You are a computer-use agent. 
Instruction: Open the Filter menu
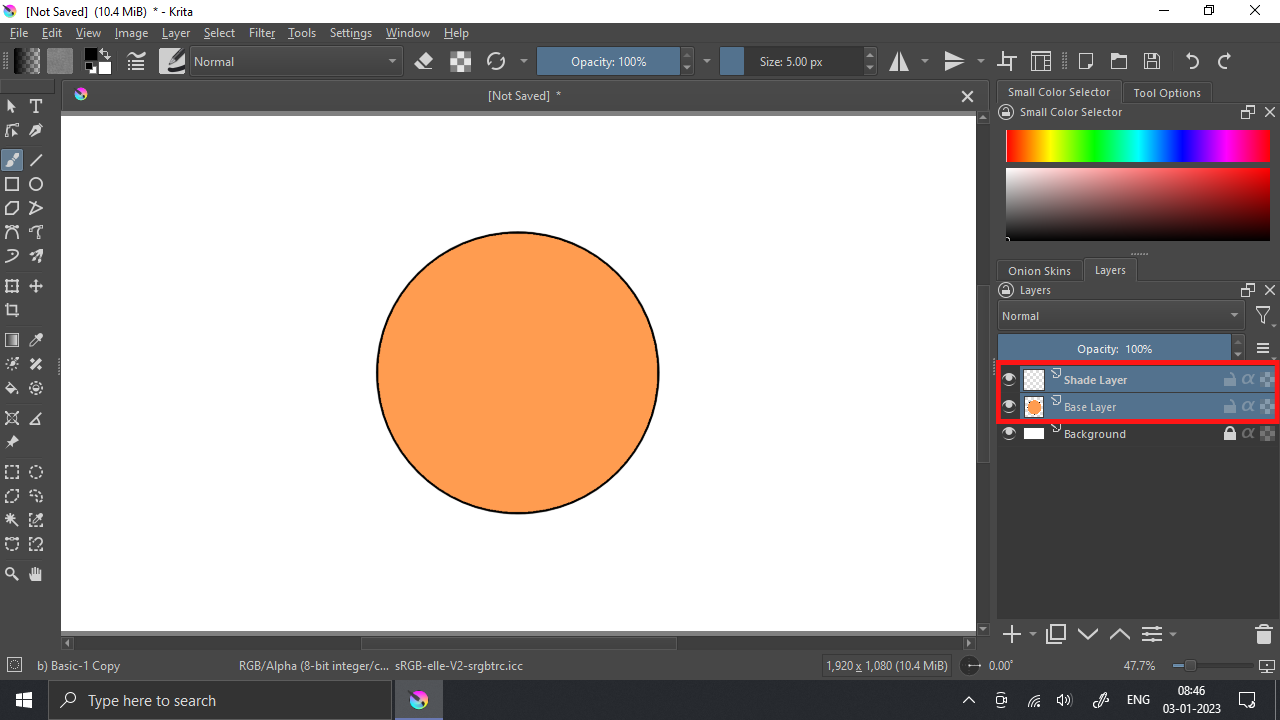pyautogui.click(x=262, y=33)
